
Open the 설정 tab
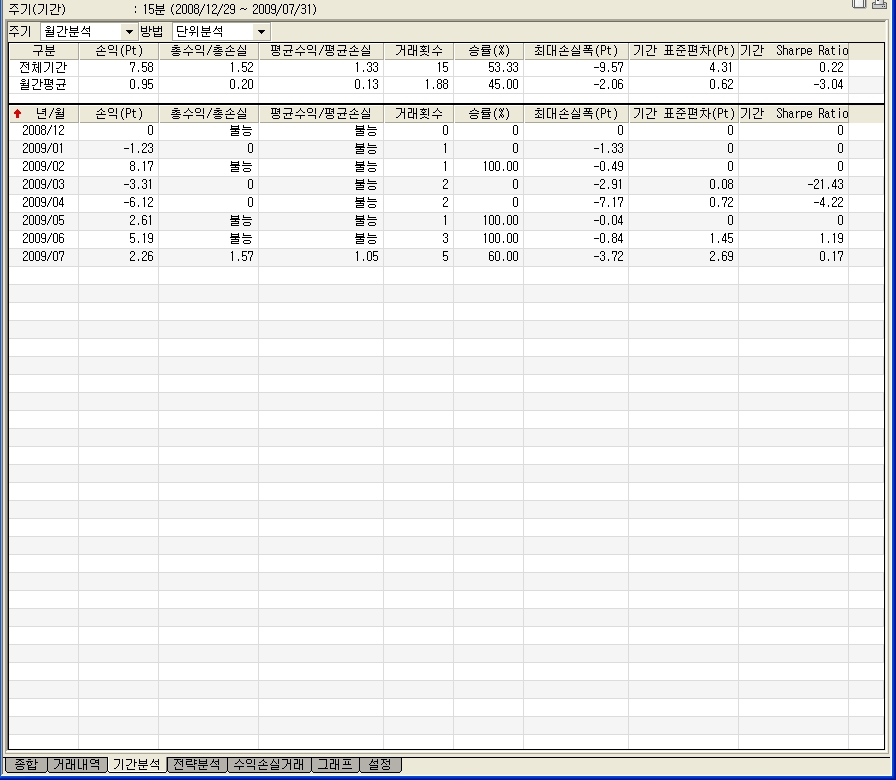point(380,765)
